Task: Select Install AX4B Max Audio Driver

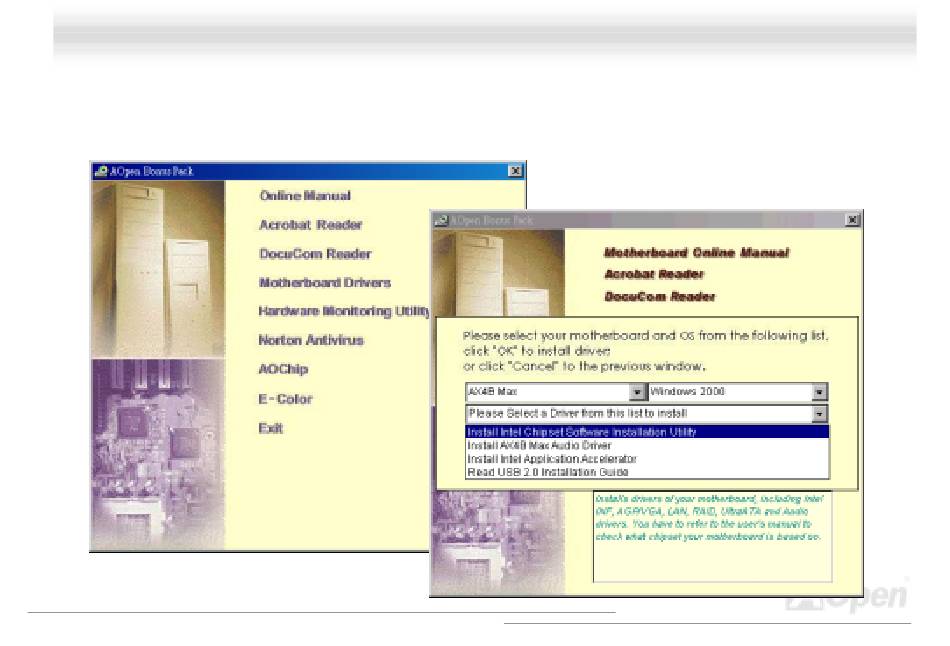Action: pos(647,445)
